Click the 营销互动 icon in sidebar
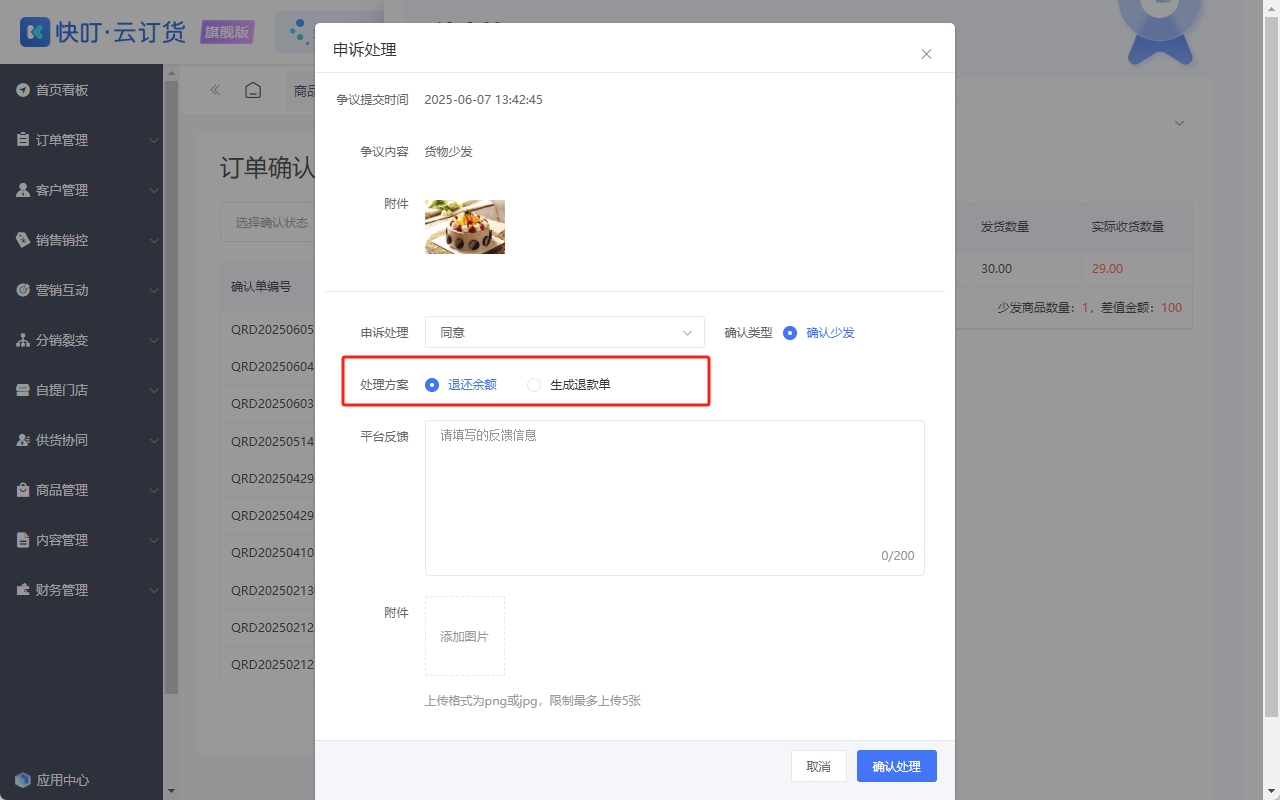The width and height of the screenshot is (1280, 800). [23, 290]
